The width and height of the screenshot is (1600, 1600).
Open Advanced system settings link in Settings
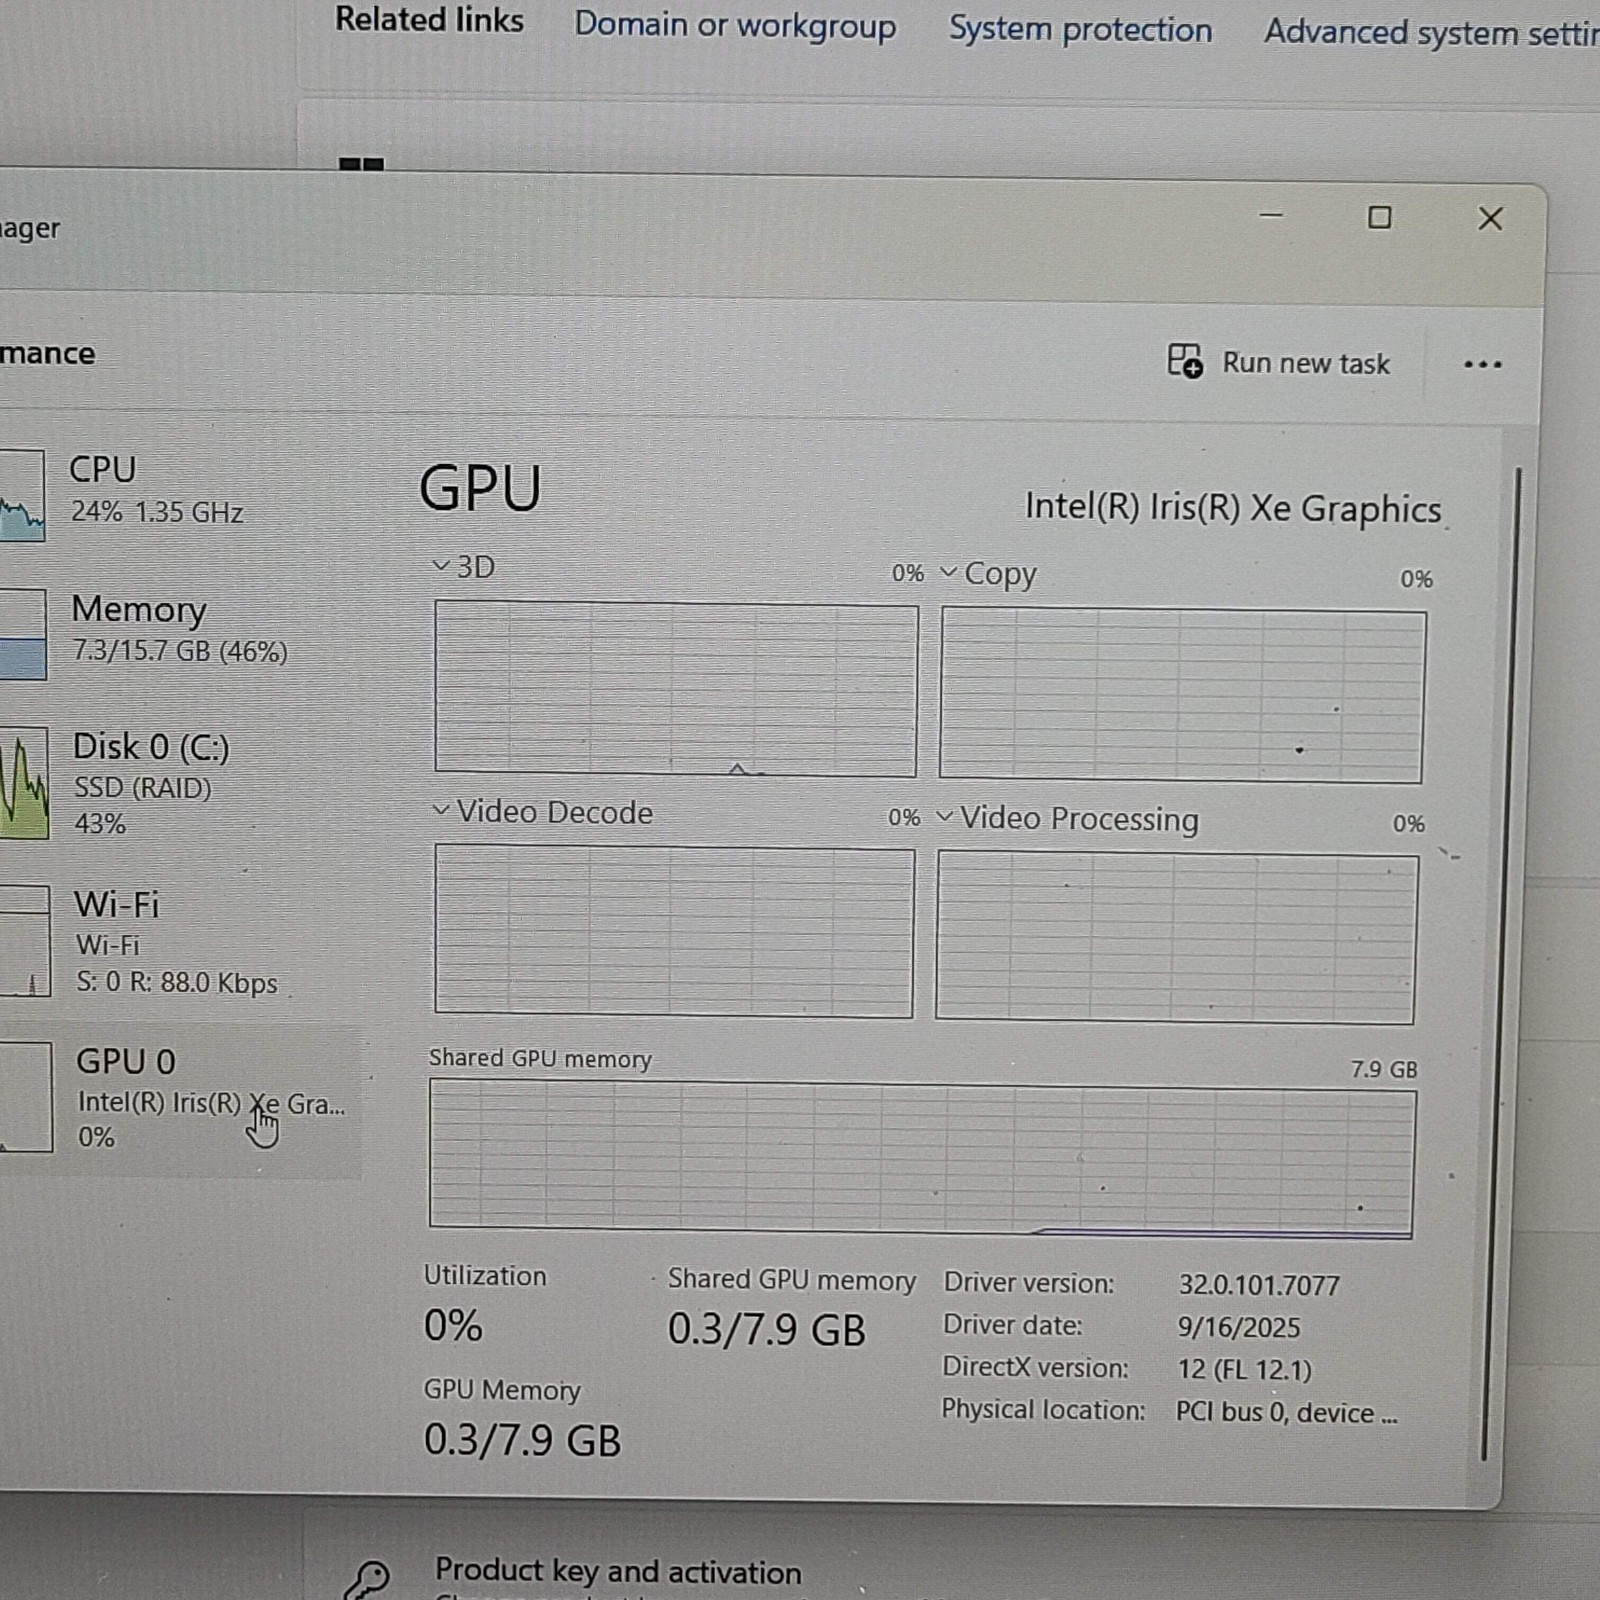tap(1432, 32)
